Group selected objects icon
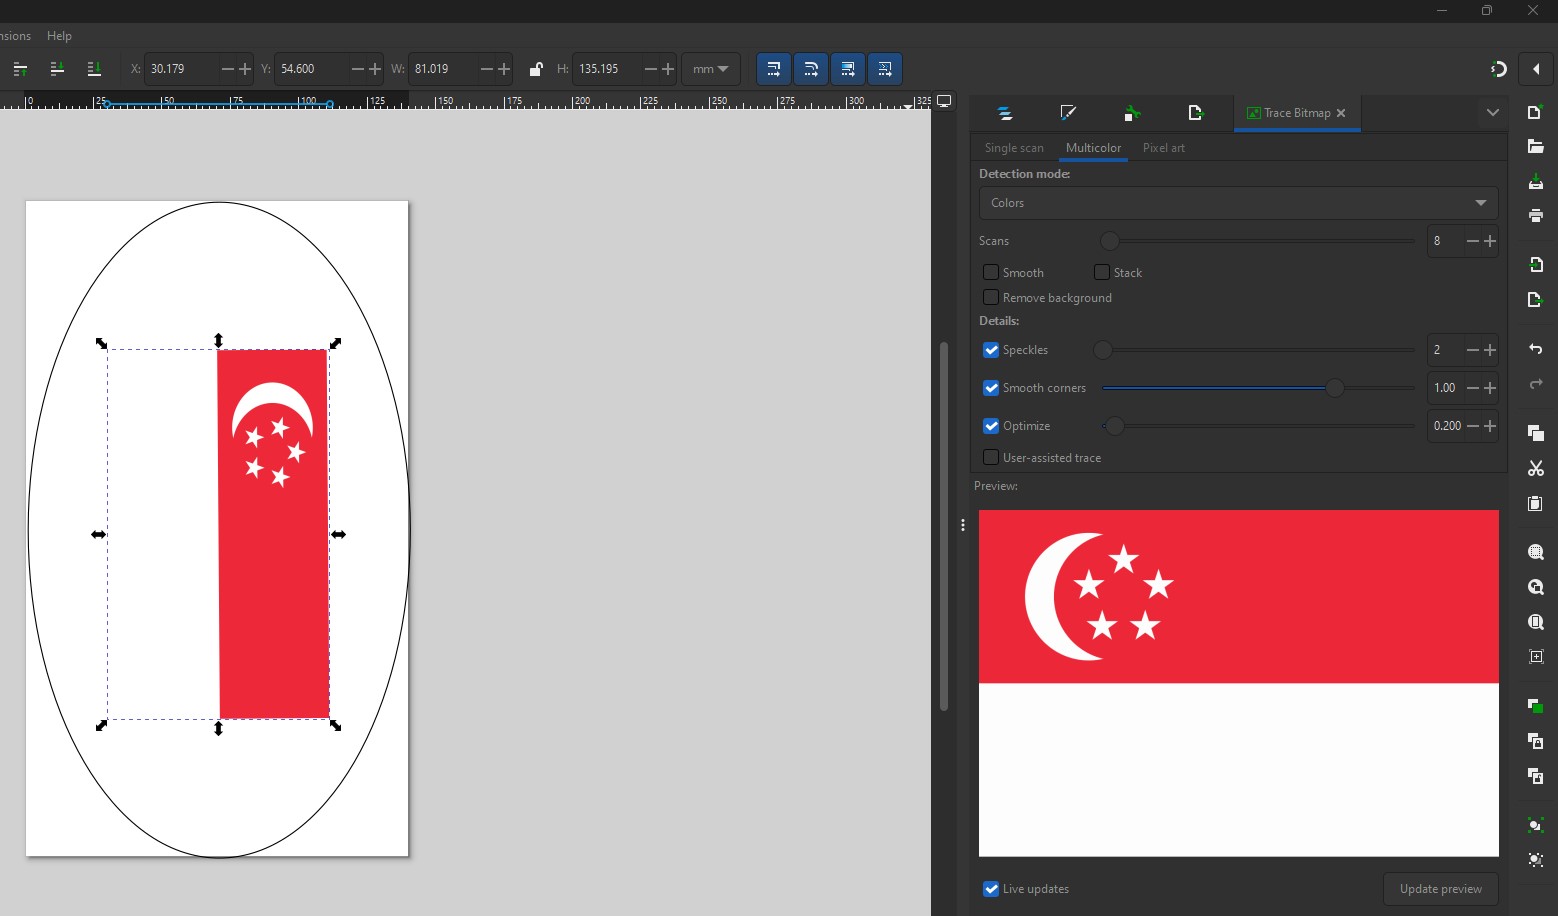This screenshot has height=916, width=1558. pyautogui.click(x=1535, y=825)
